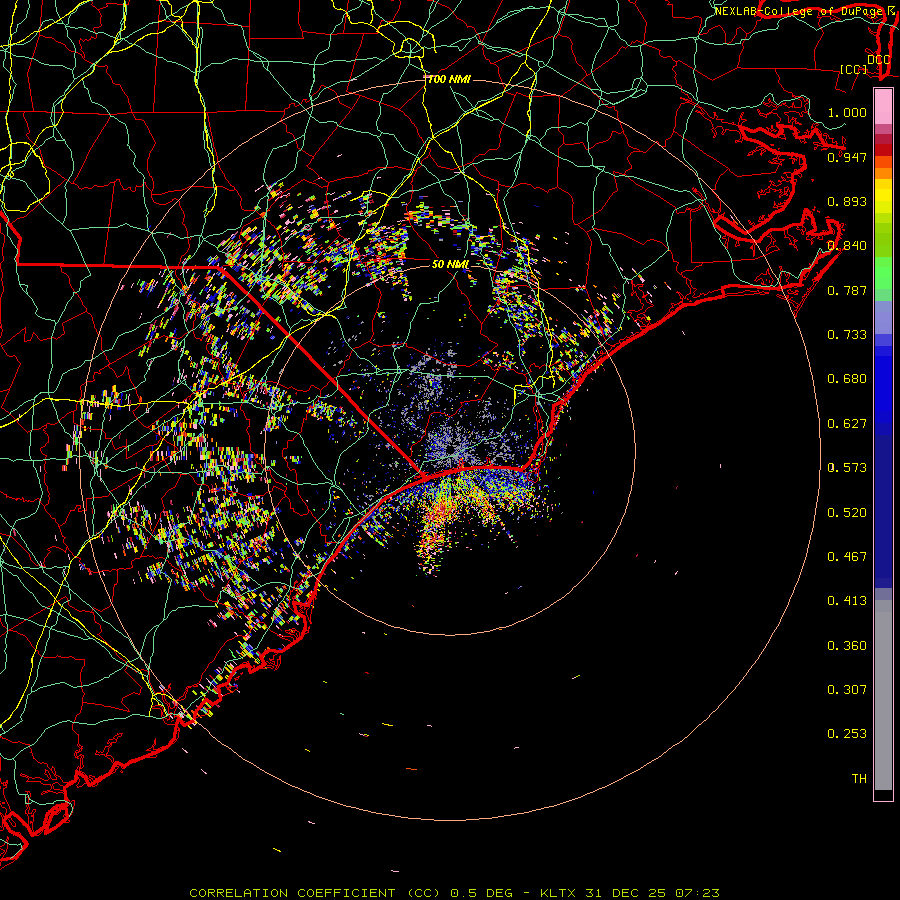Click the 07:23 timestamp
This screenshot has width=900, height=900.
697,893
